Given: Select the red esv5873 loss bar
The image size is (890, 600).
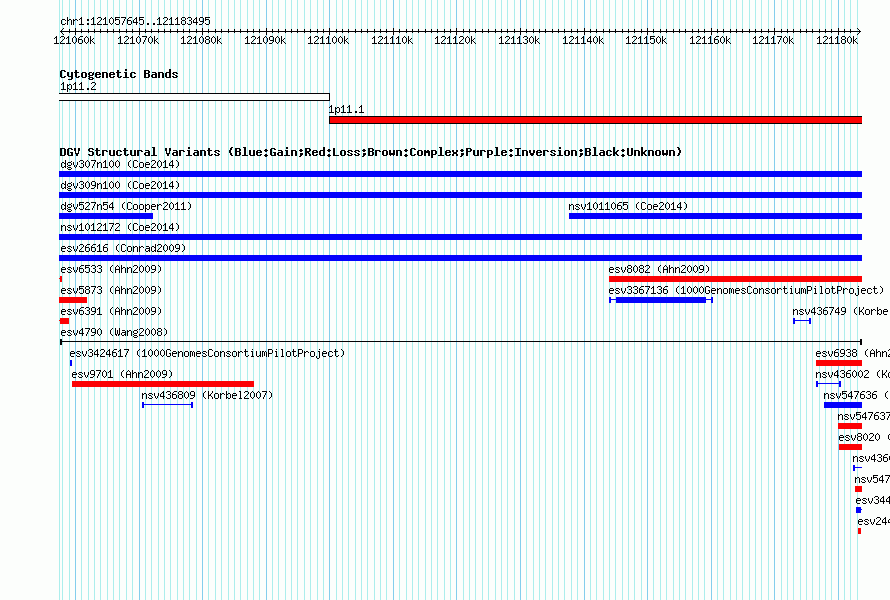Looking at the screenshot, I should (x=73, y=300).
